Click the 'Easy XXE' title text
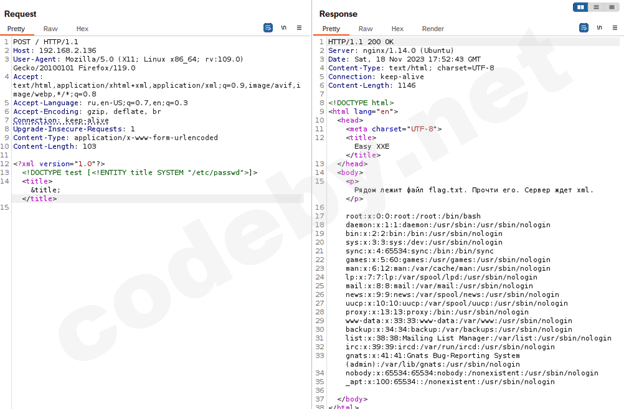Viewport: 624px width, 409px height. pos(372,147)
